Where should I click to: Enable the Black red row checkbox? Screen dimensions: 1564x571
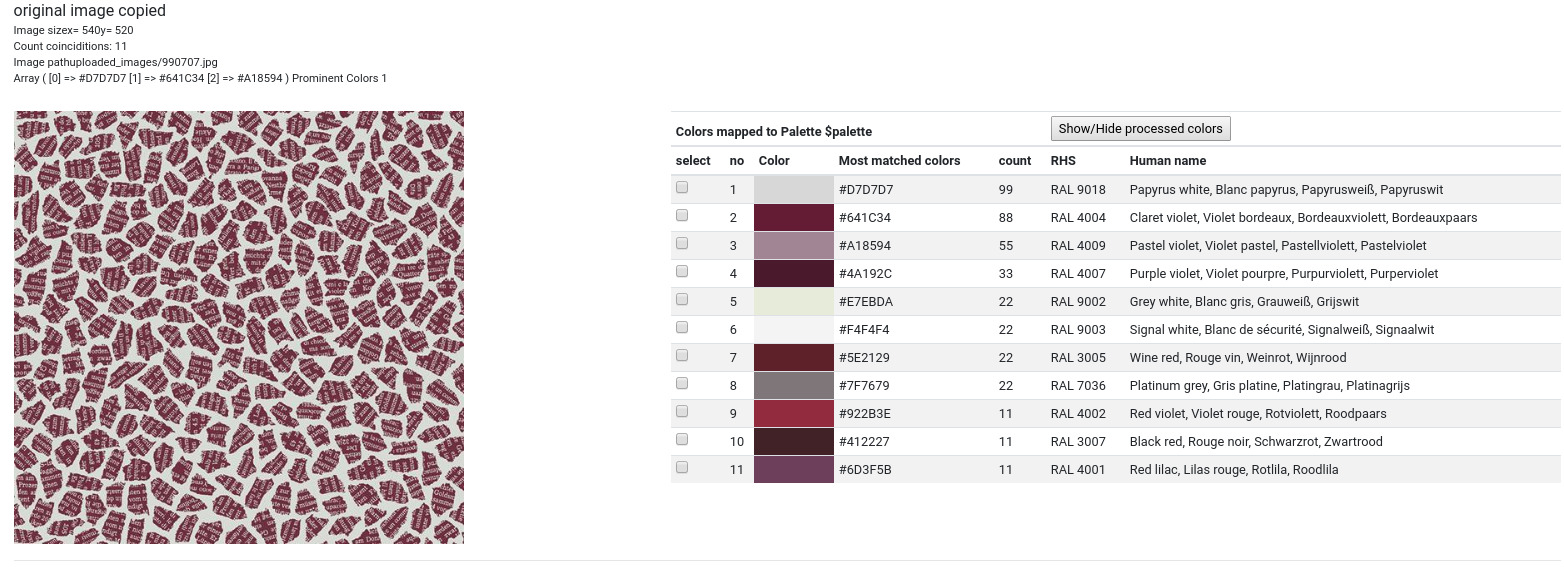[682, 439]
